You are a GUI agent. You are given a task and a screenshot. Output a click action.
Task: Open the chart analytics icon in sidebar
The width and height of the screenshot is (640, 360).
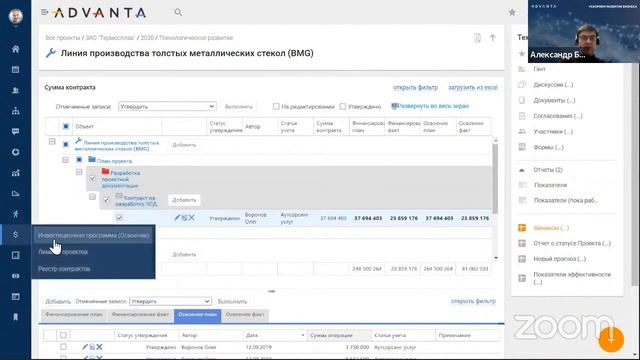coord(16,173)
